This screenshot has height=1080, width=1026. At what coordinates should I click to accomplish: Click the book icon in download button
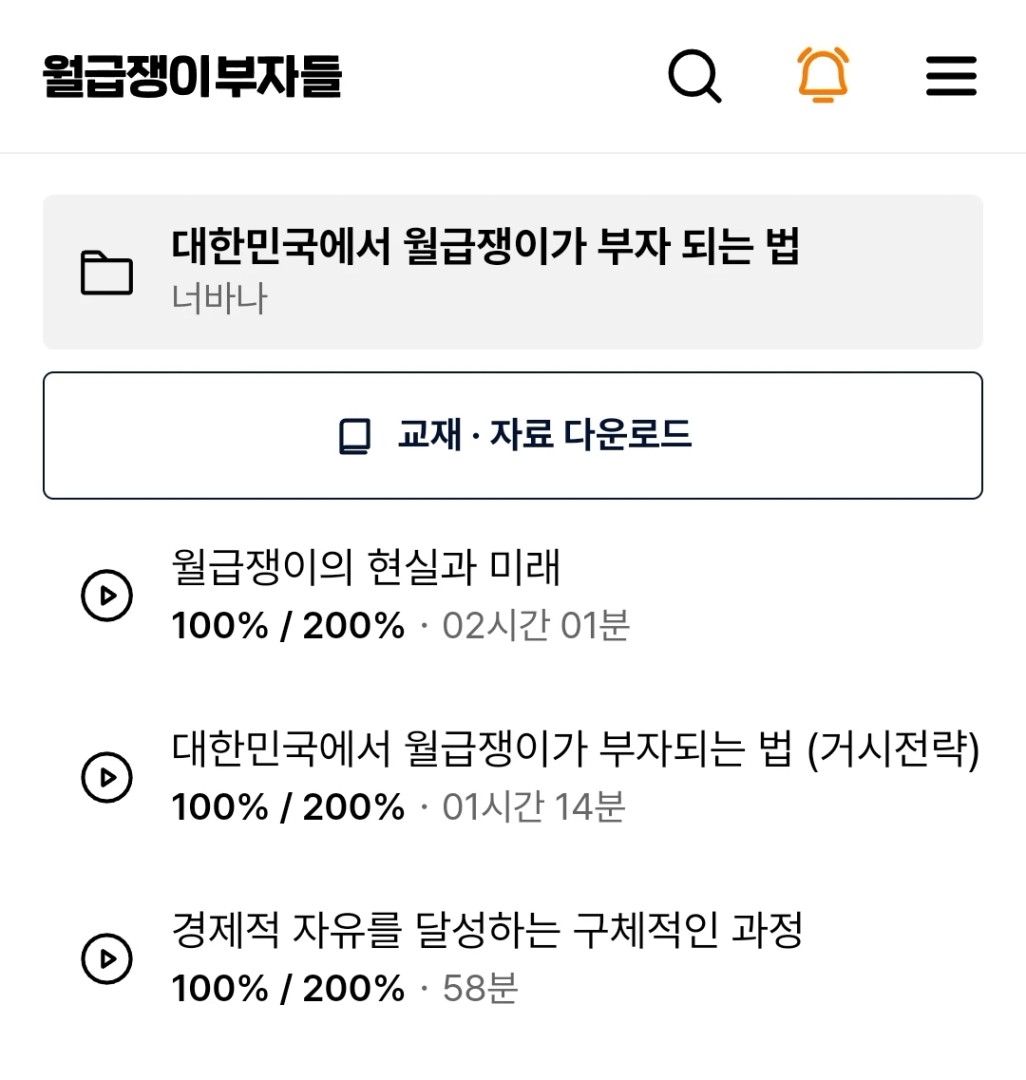click(355, 436)
